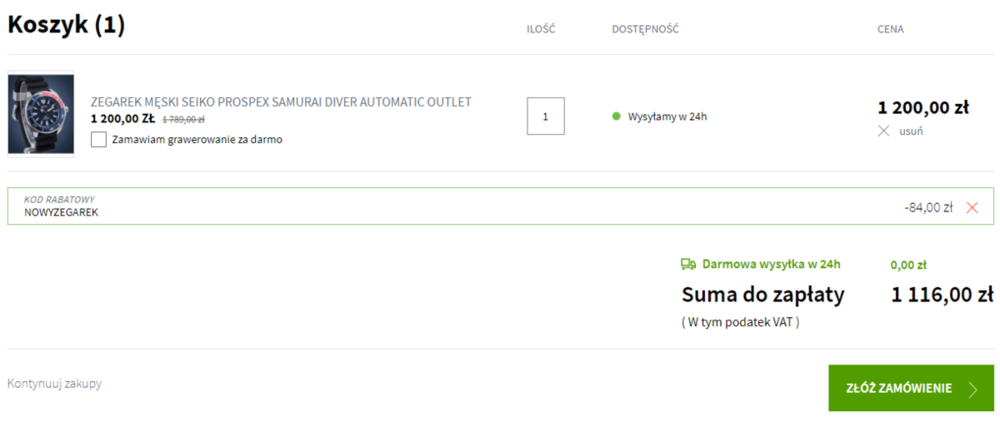This screenshot has width=1000, height=422.
Task: Remove the NOWYZEGAREK discount code with red X
Action: point(972,207)
